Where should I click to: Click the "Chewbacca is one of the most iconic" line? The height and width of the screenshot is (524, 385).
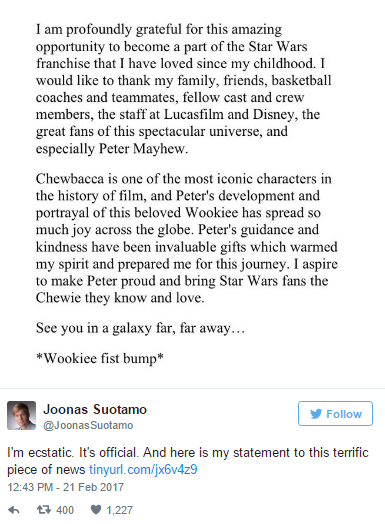tap(183, 179)
